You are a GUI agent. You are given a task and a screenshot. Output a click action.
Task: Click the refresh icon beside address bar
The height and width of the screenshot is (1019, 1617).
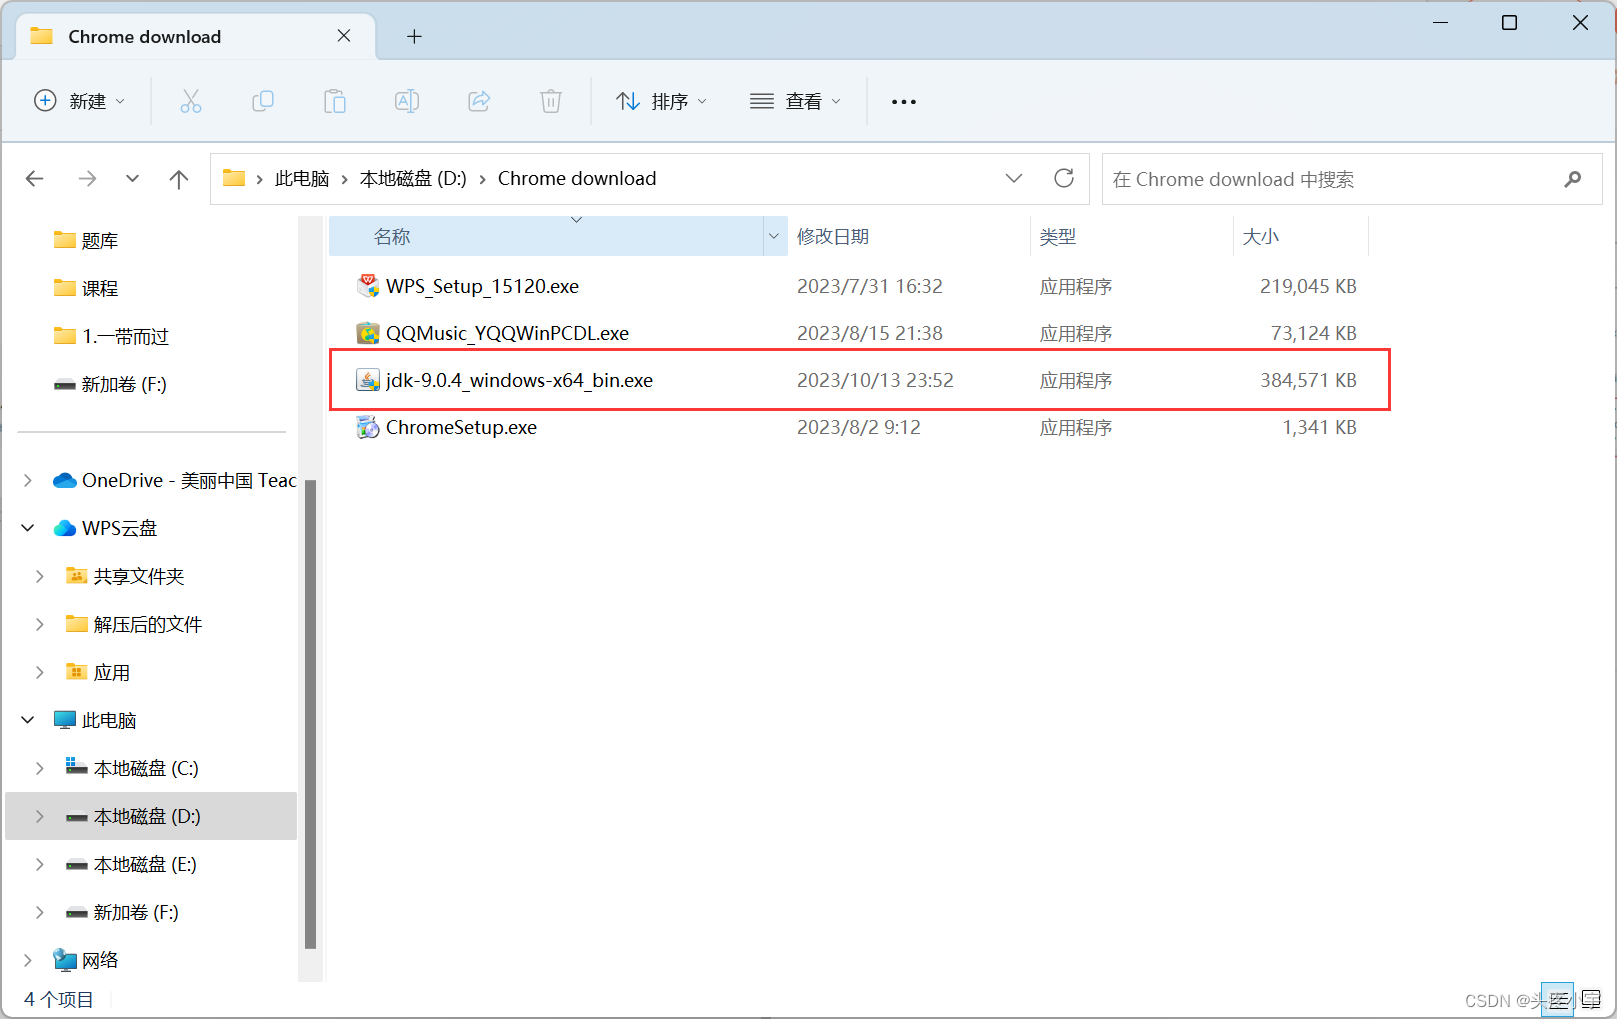click(x=1064, y=178)
